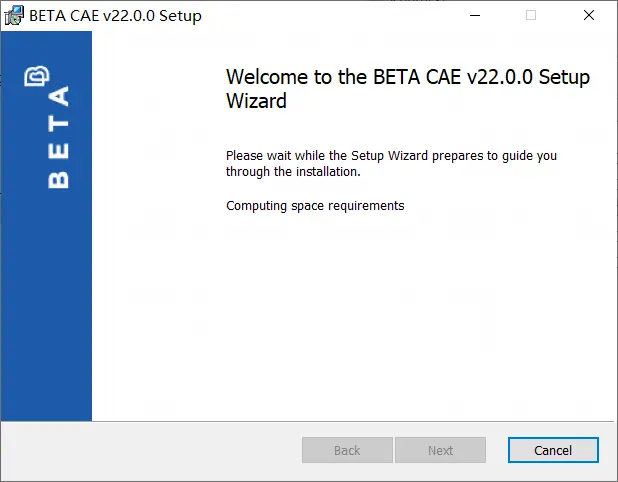Click the word 'Wizard' in the heading
This screenshot has height=482, width=618.
click(256, 100)
